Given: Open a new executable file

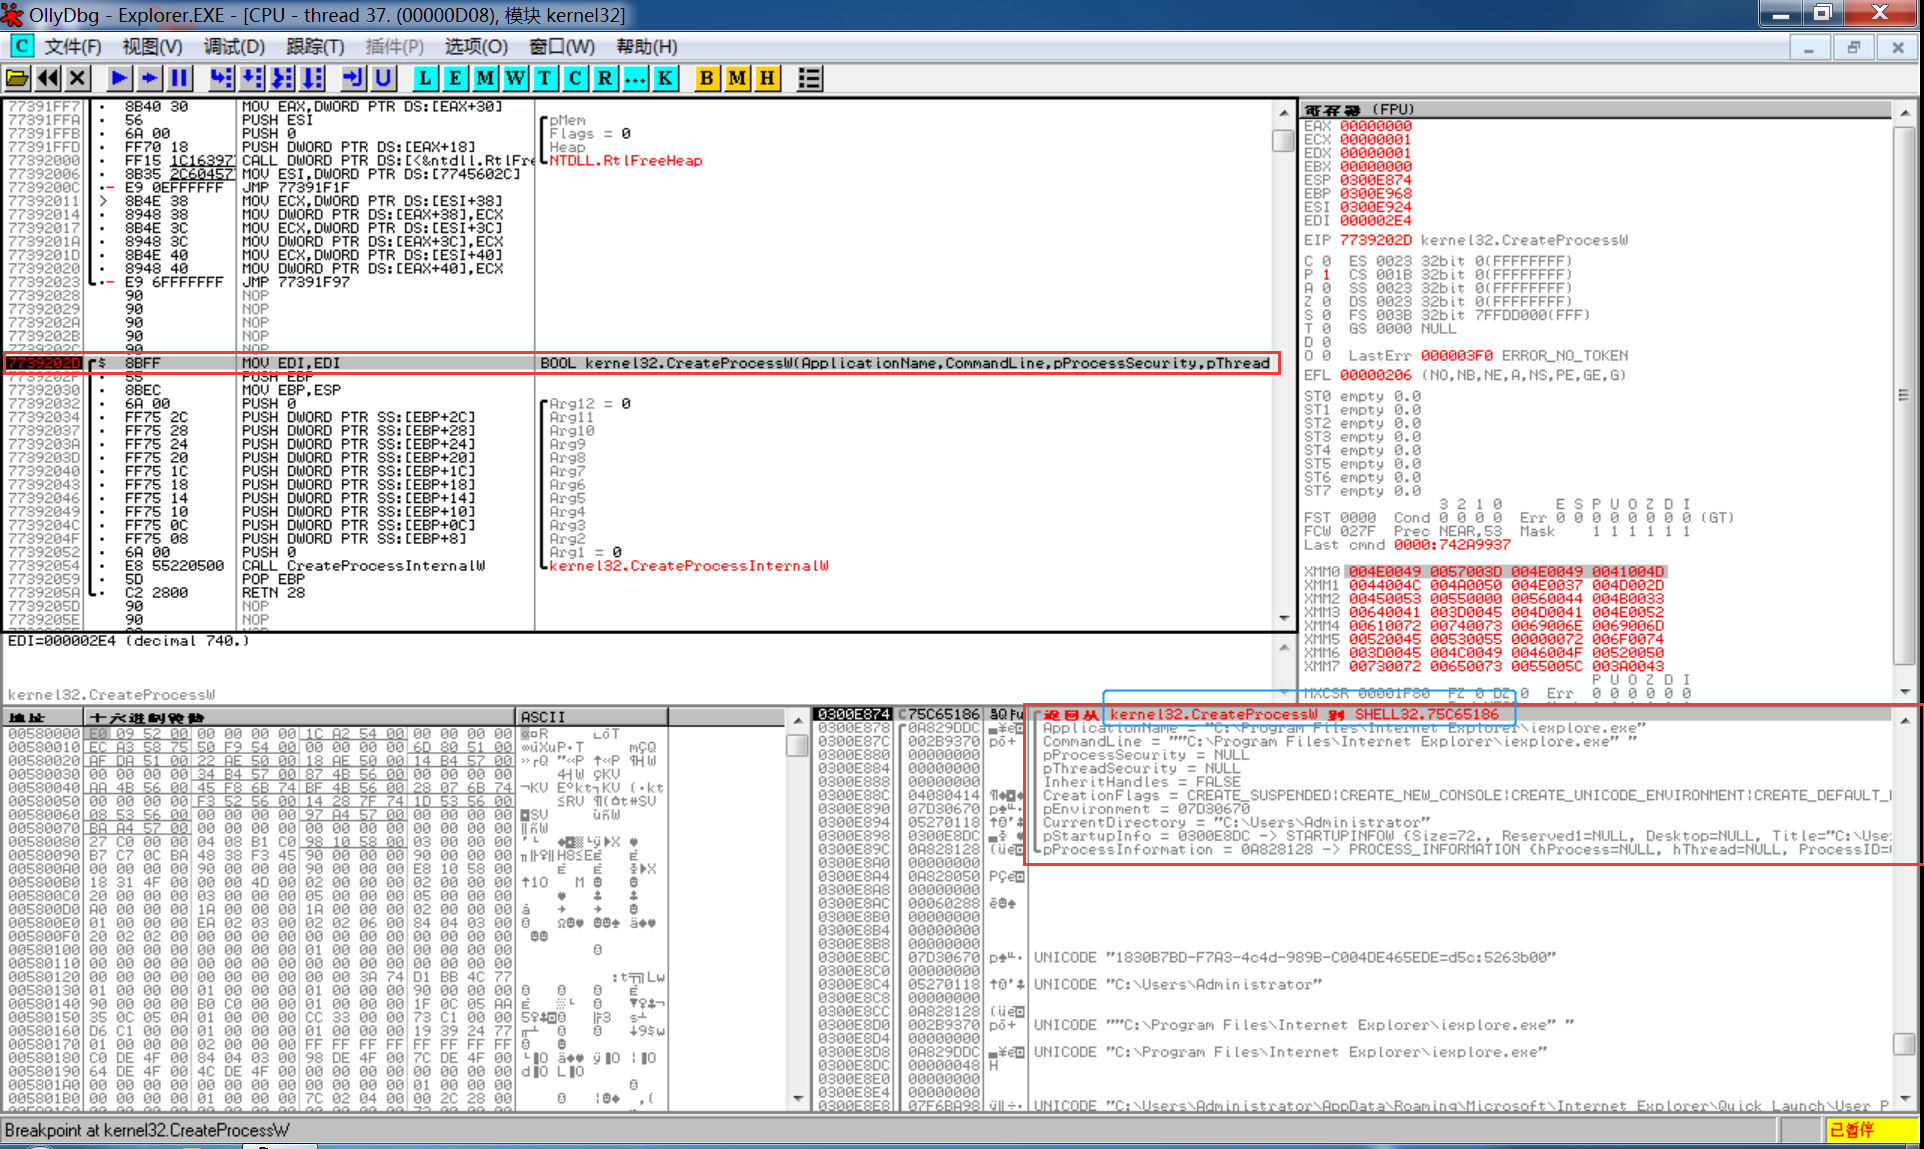Looking at the screenshot, I should coord(18,78).
